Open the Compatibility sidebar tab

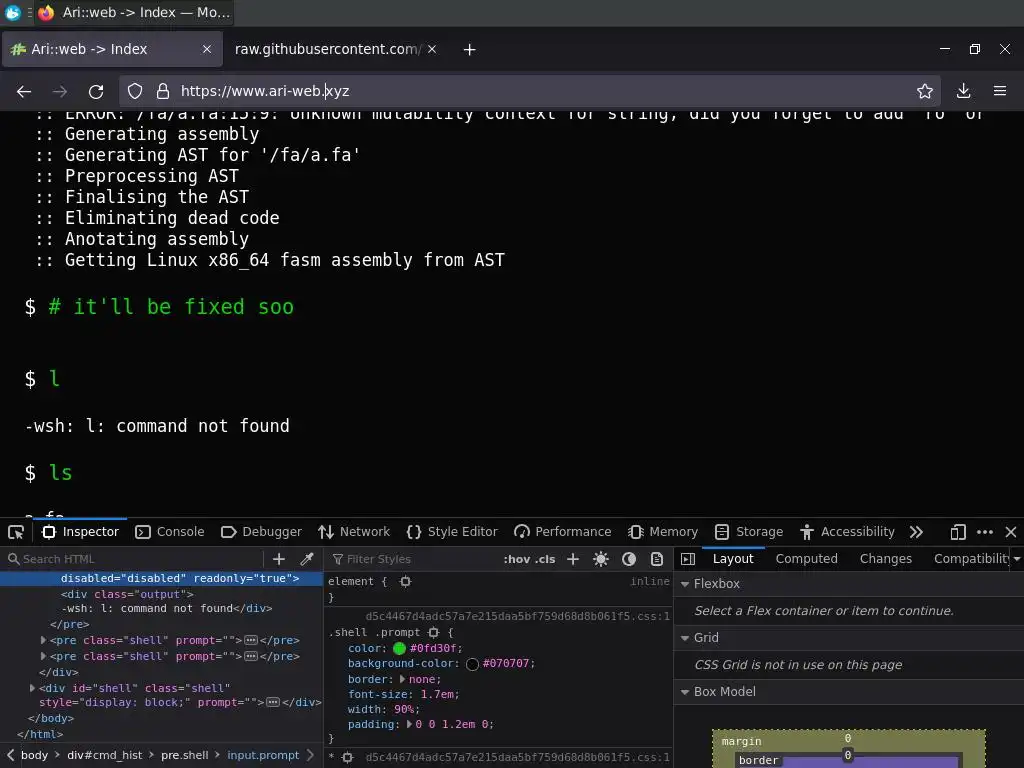point(971,559)
